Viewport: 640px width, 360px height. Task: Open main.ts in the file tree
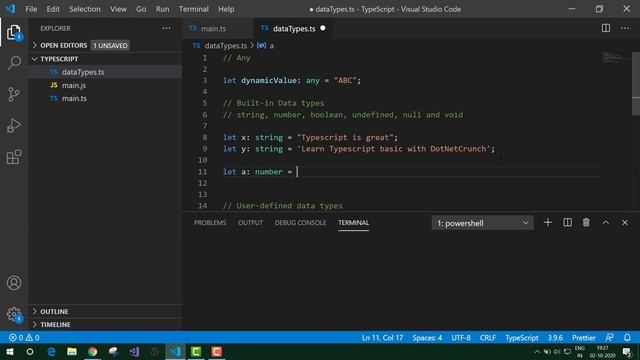click(105, 98)
